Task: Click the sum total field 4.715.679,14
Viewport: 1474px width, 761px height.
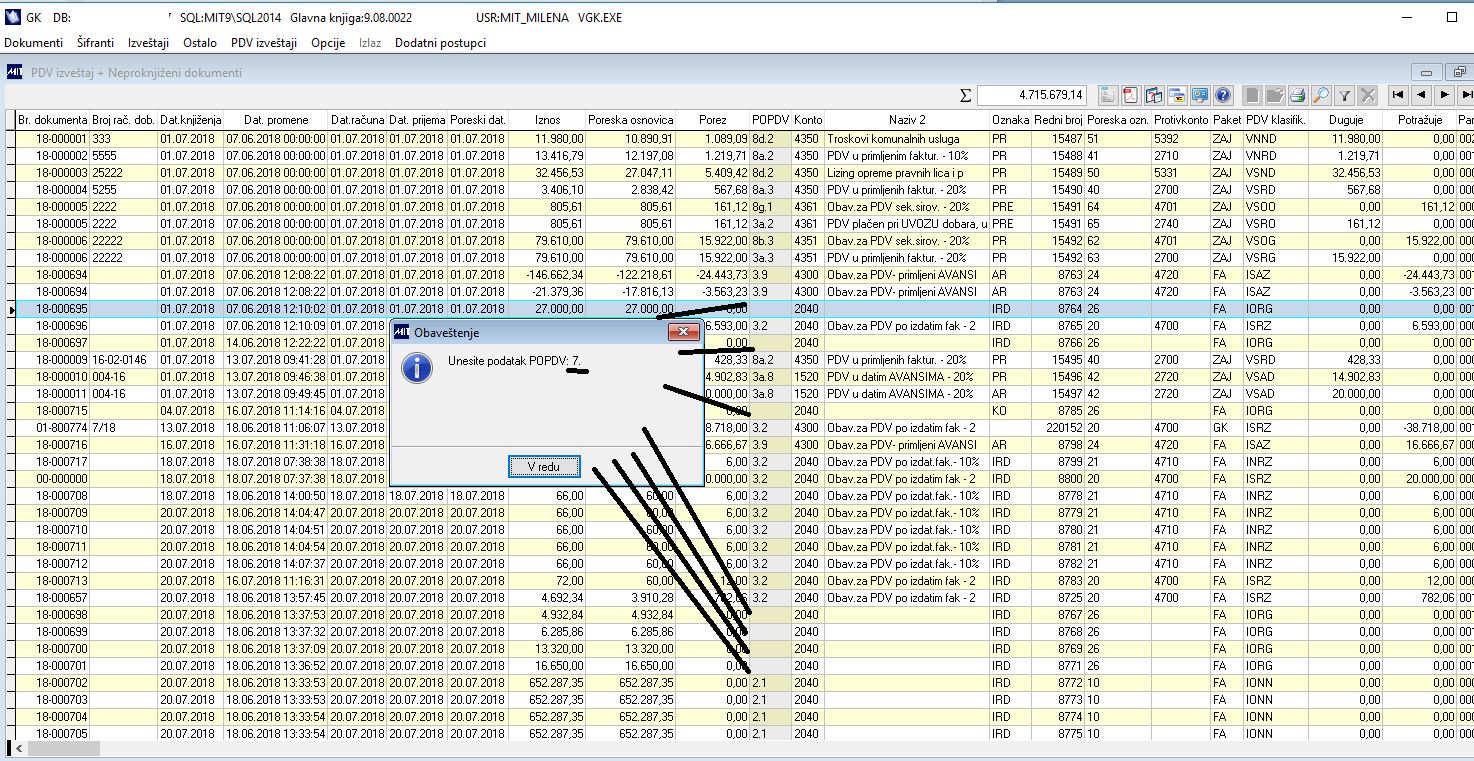Action: (x=1033, y=95)
